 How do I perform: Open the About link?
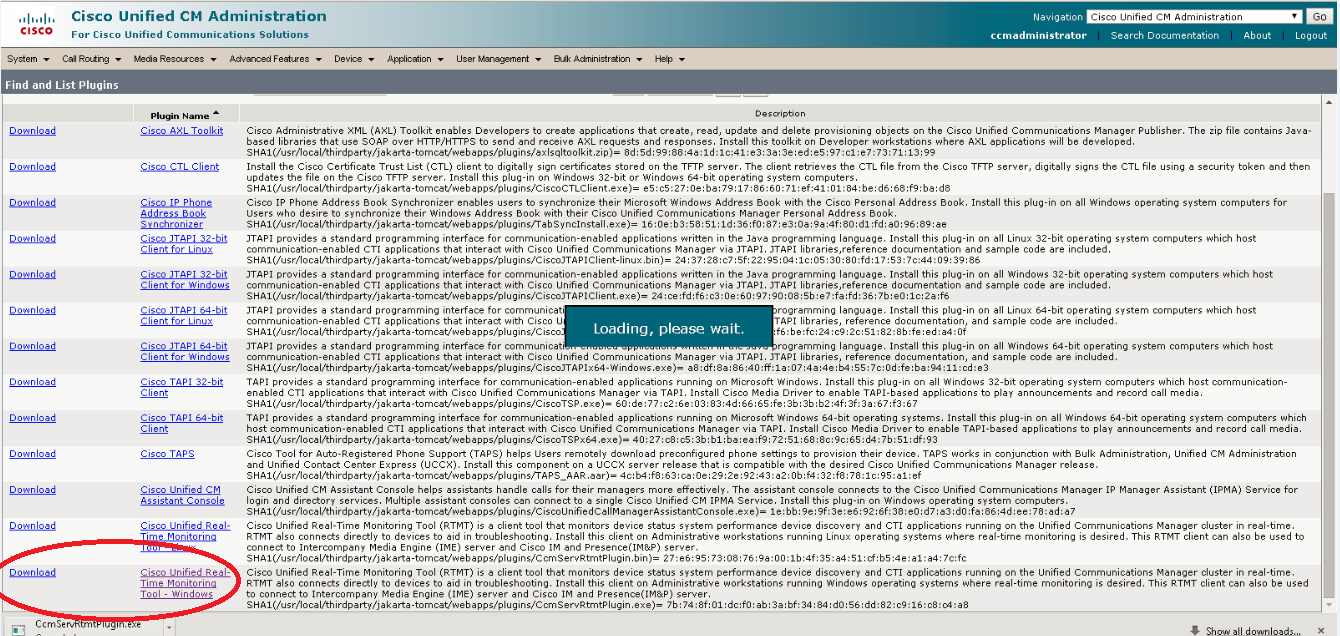1257,36
